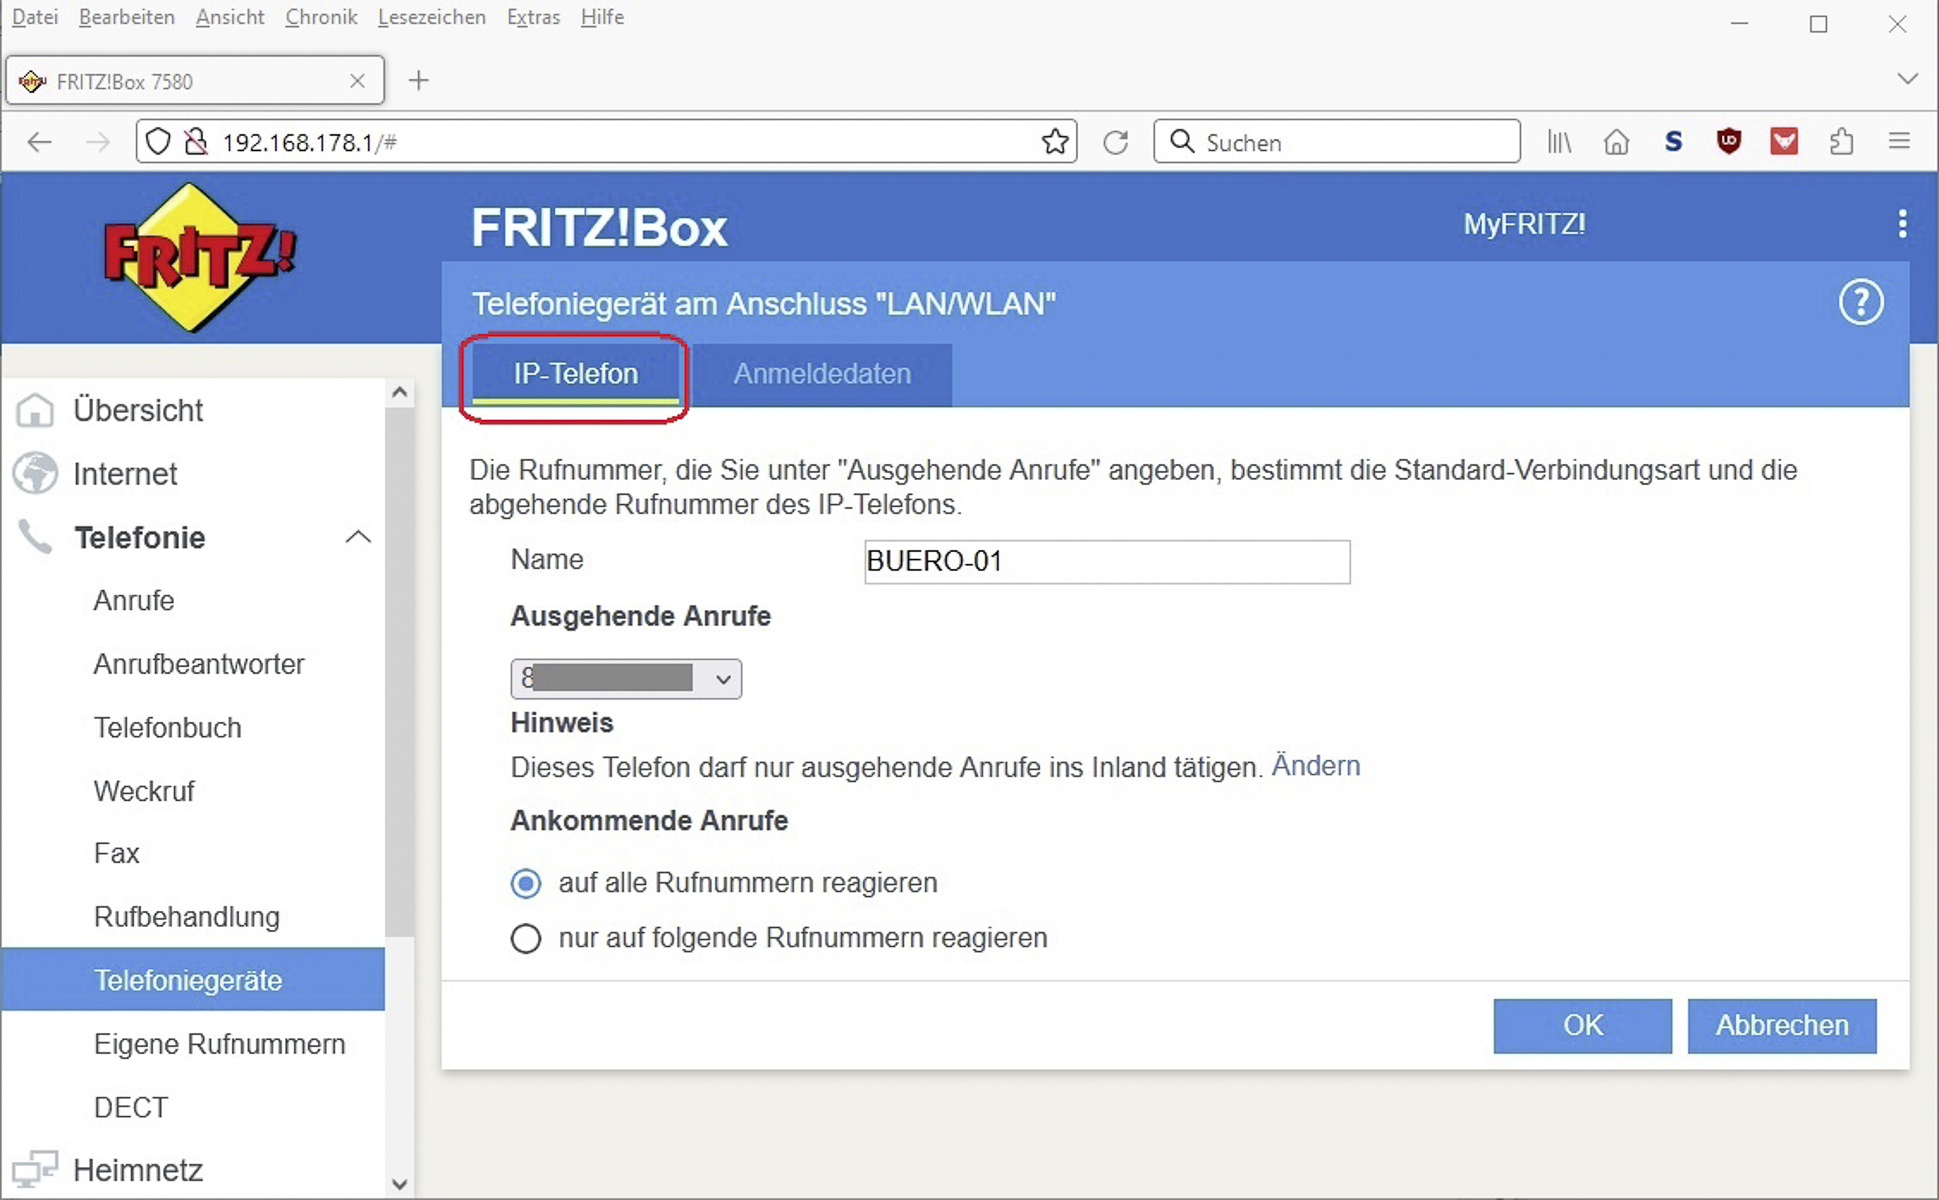Image resolution: width=1939 pixels, height=1200 pixels.
Task: Open Anrufe under Telefonie
Action: (x=134, y=601)
